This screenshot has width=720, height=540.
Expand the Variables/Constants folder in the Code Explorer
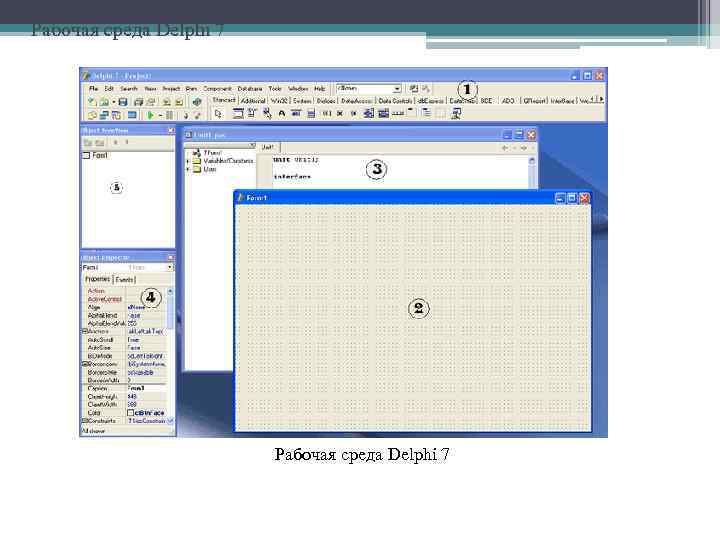tap(187, 161)
